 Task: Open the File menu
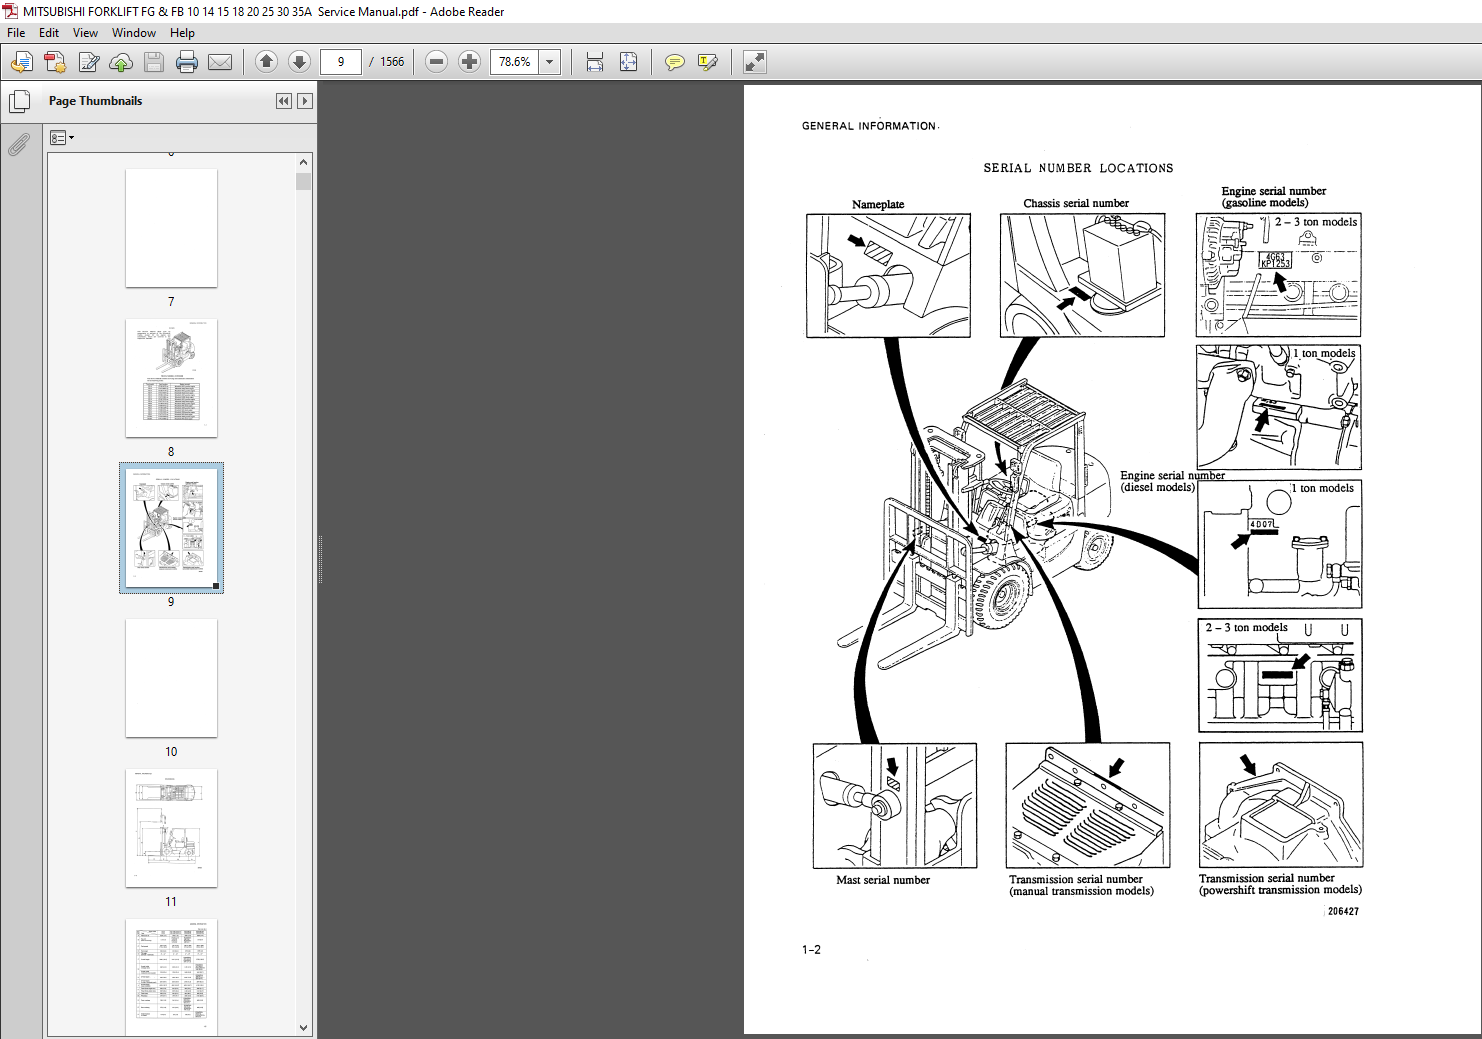(x=16, y=33)
